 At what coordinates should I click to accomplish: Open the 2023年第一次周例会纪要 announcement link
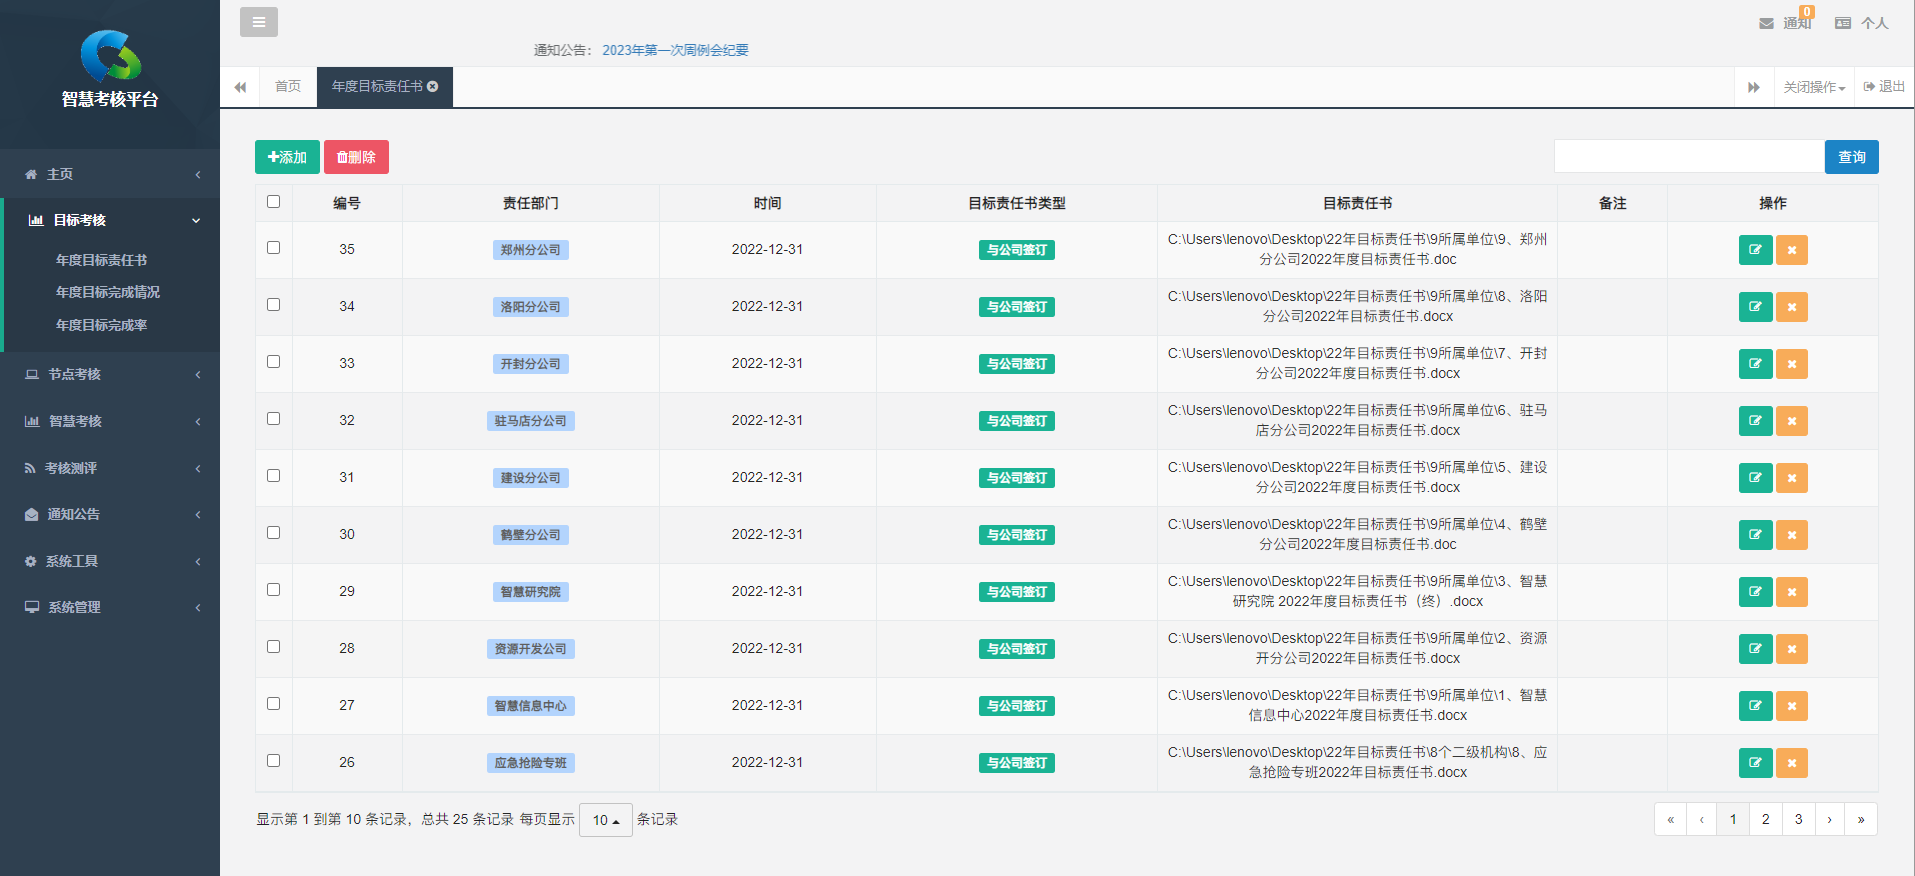(x=675, y=50)
